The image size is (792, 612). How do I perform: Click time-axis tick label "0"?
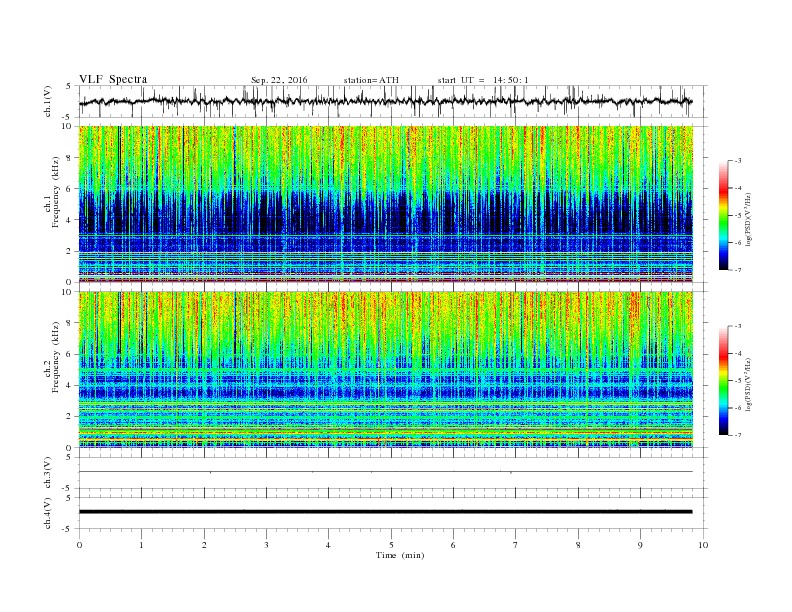[x=79, y=545]
